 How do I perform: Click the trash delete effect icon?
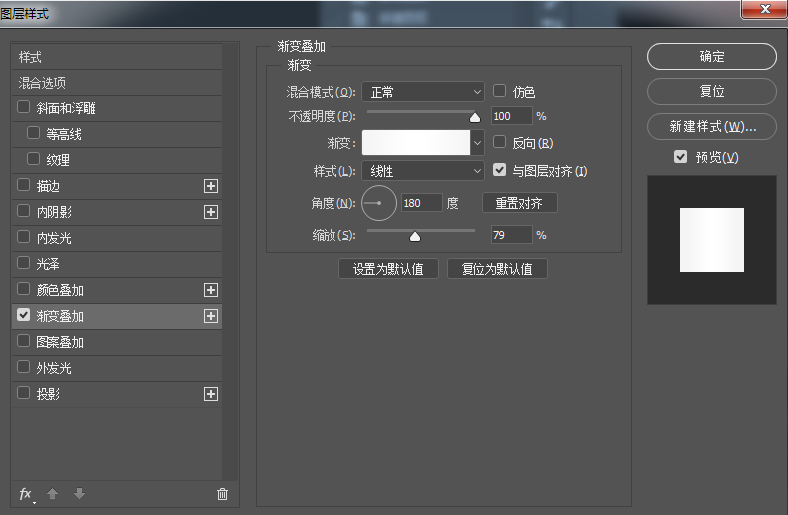click(222, 494)
